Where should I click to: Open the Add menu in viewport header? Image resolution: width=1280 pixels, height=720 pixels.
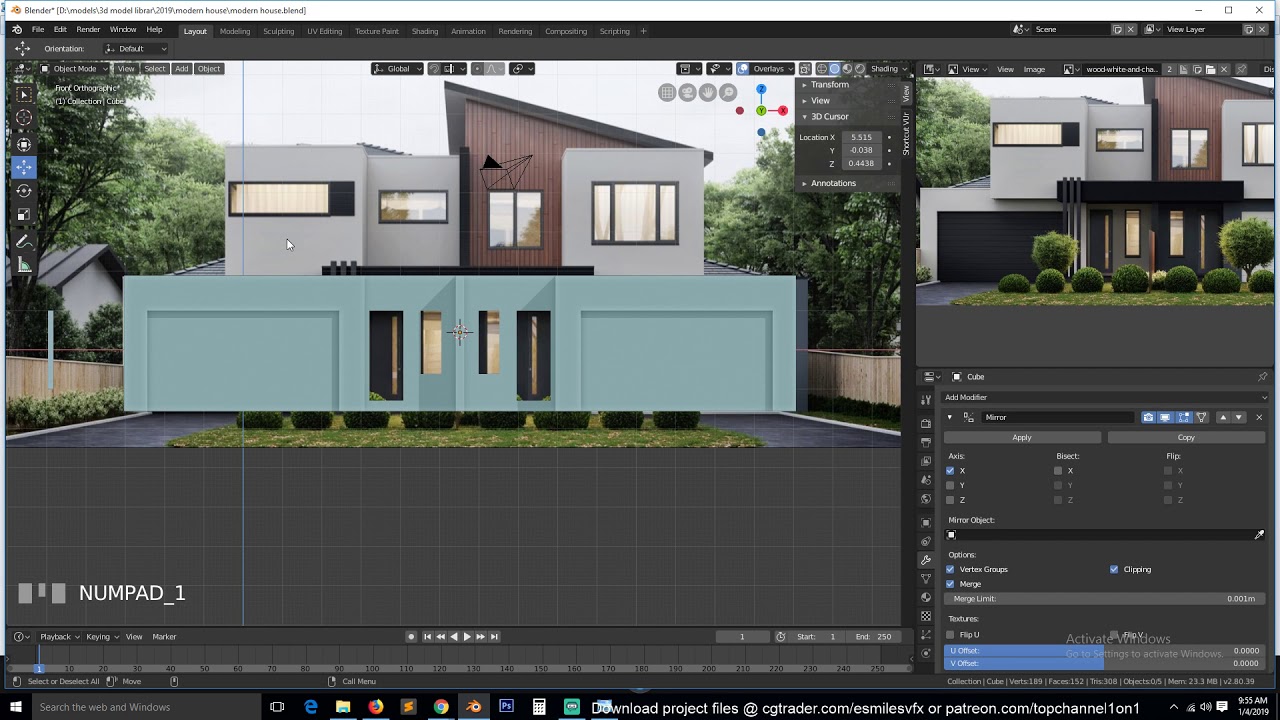pos(181,69)
